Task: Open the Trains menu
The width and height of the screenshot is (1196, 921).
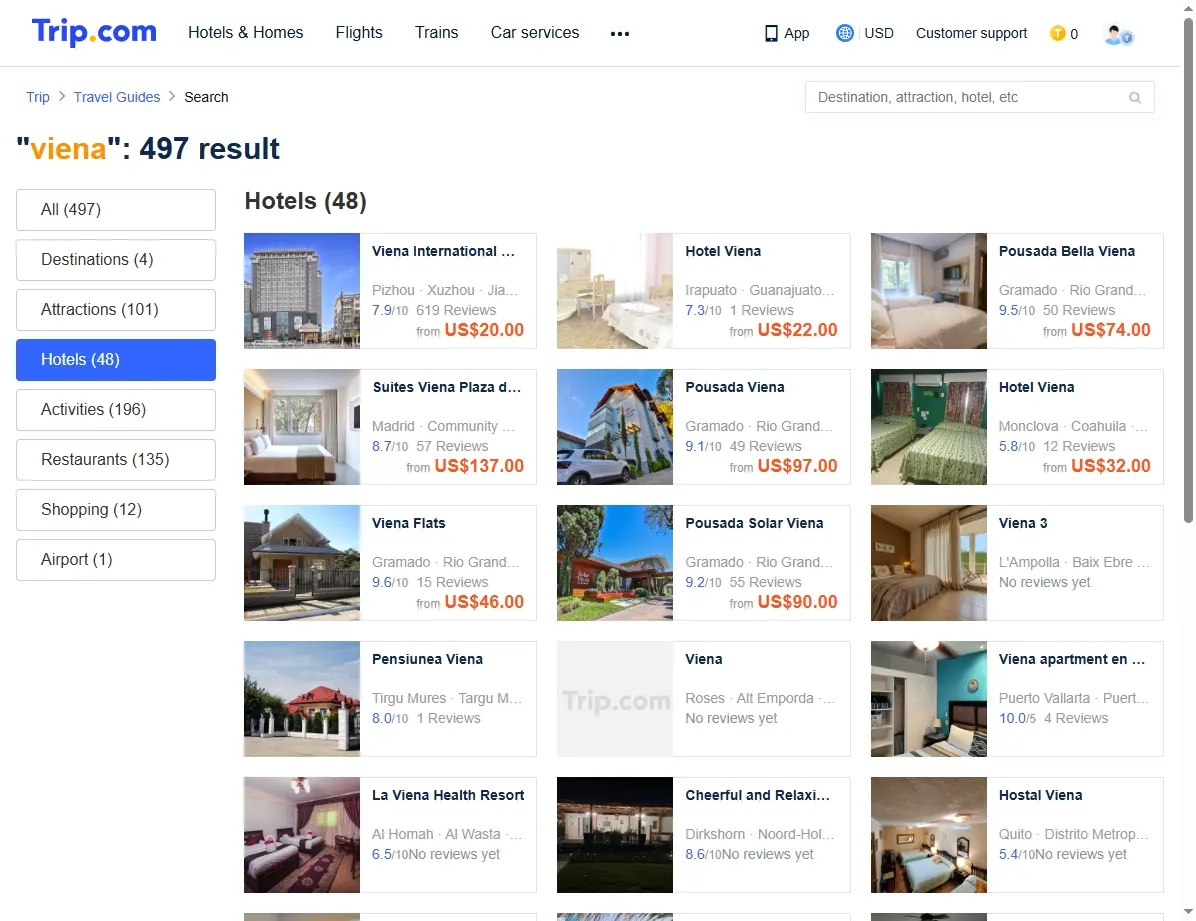Action: [436, 33]
